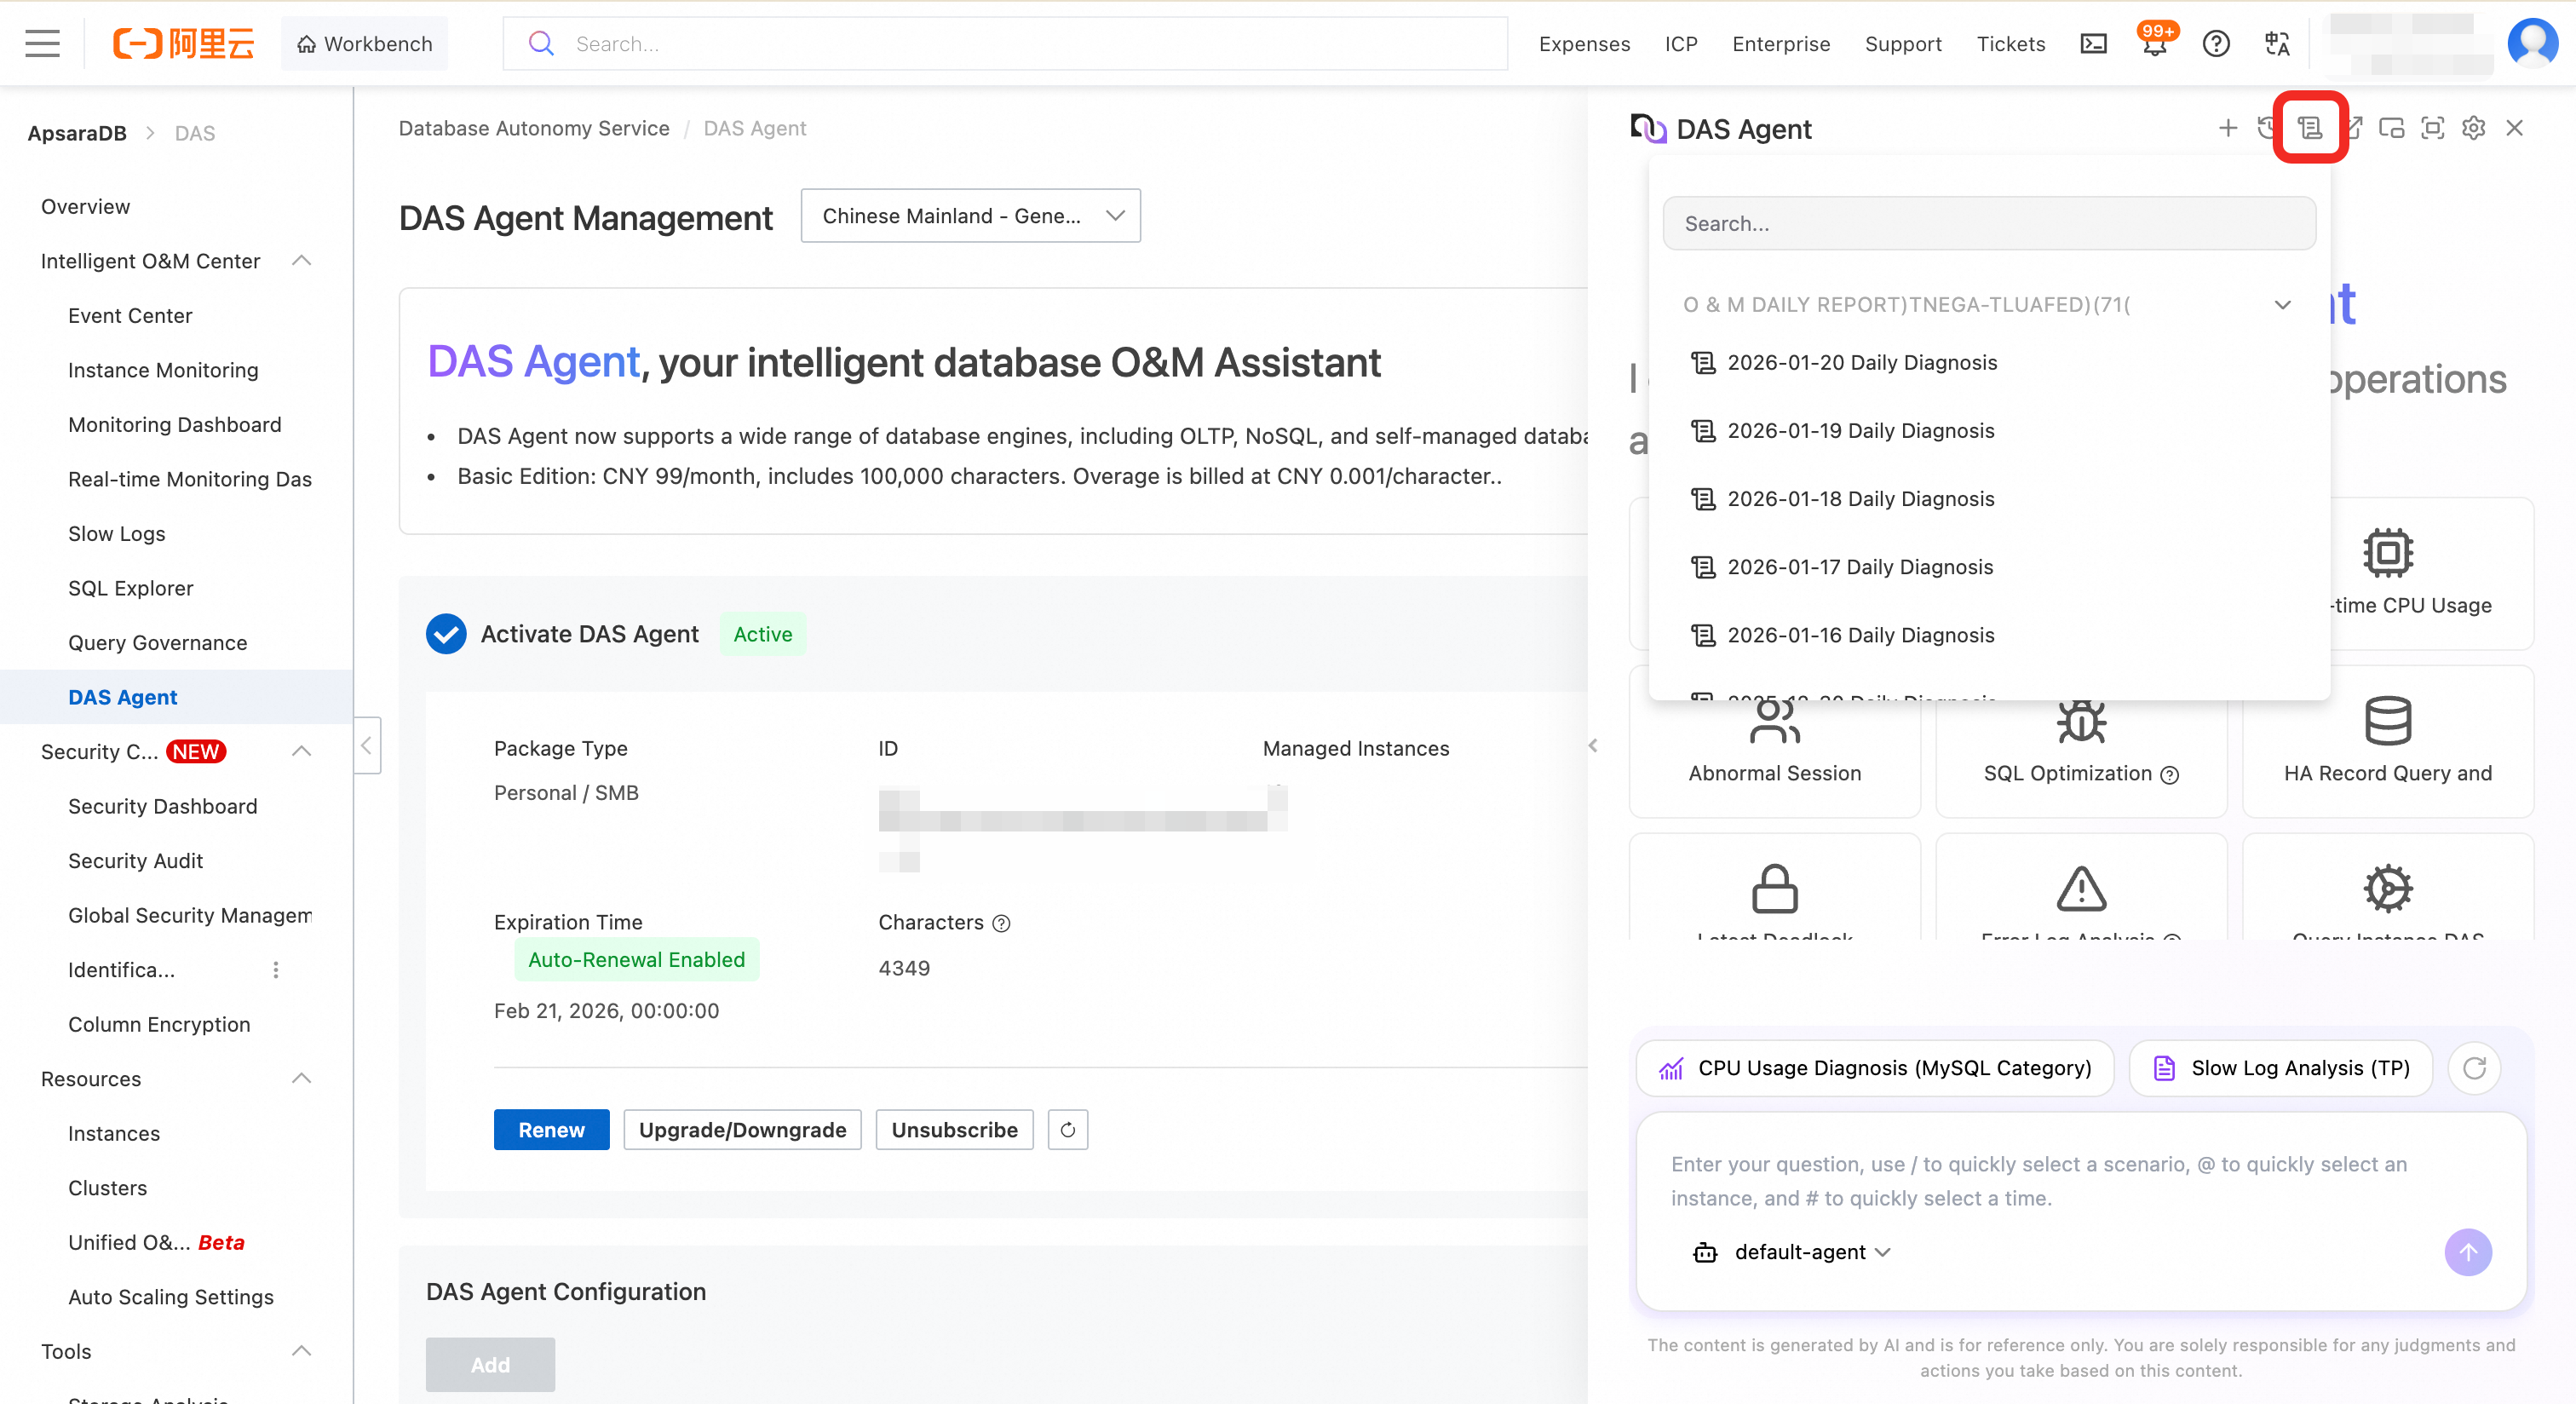Expand DAS Agent panel to fullscreen
Image resolution: width=2576 pixels, height=1404 pixels.
(2432, 128)
